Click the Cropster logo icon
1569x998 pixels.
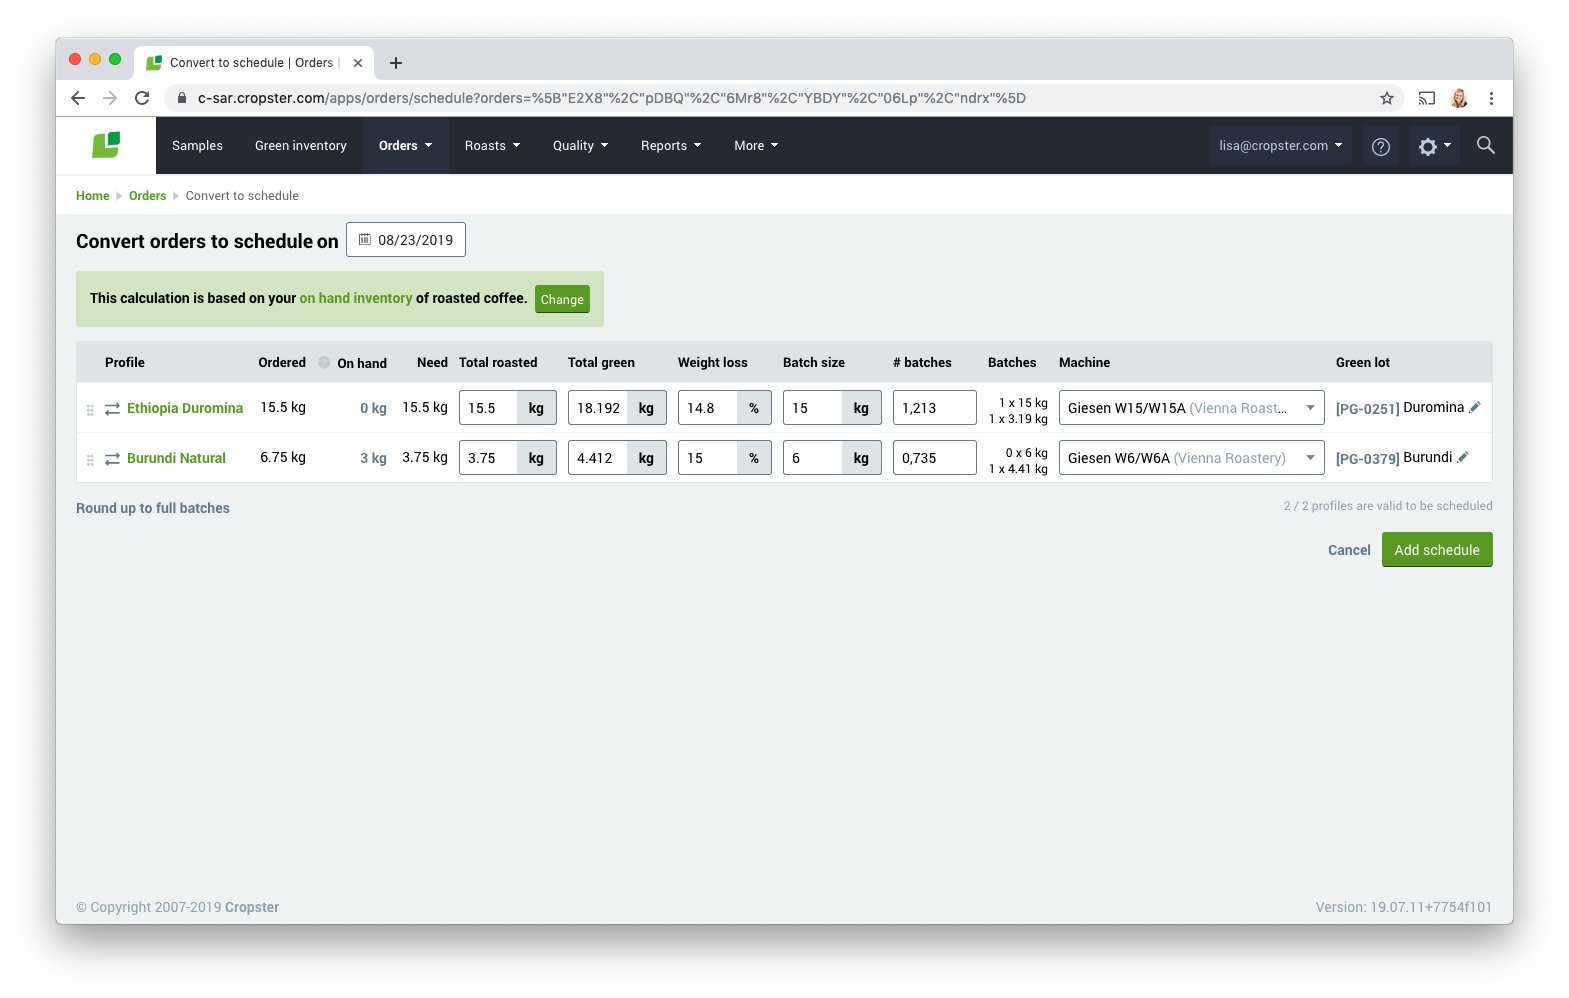[x=106, y=145]
